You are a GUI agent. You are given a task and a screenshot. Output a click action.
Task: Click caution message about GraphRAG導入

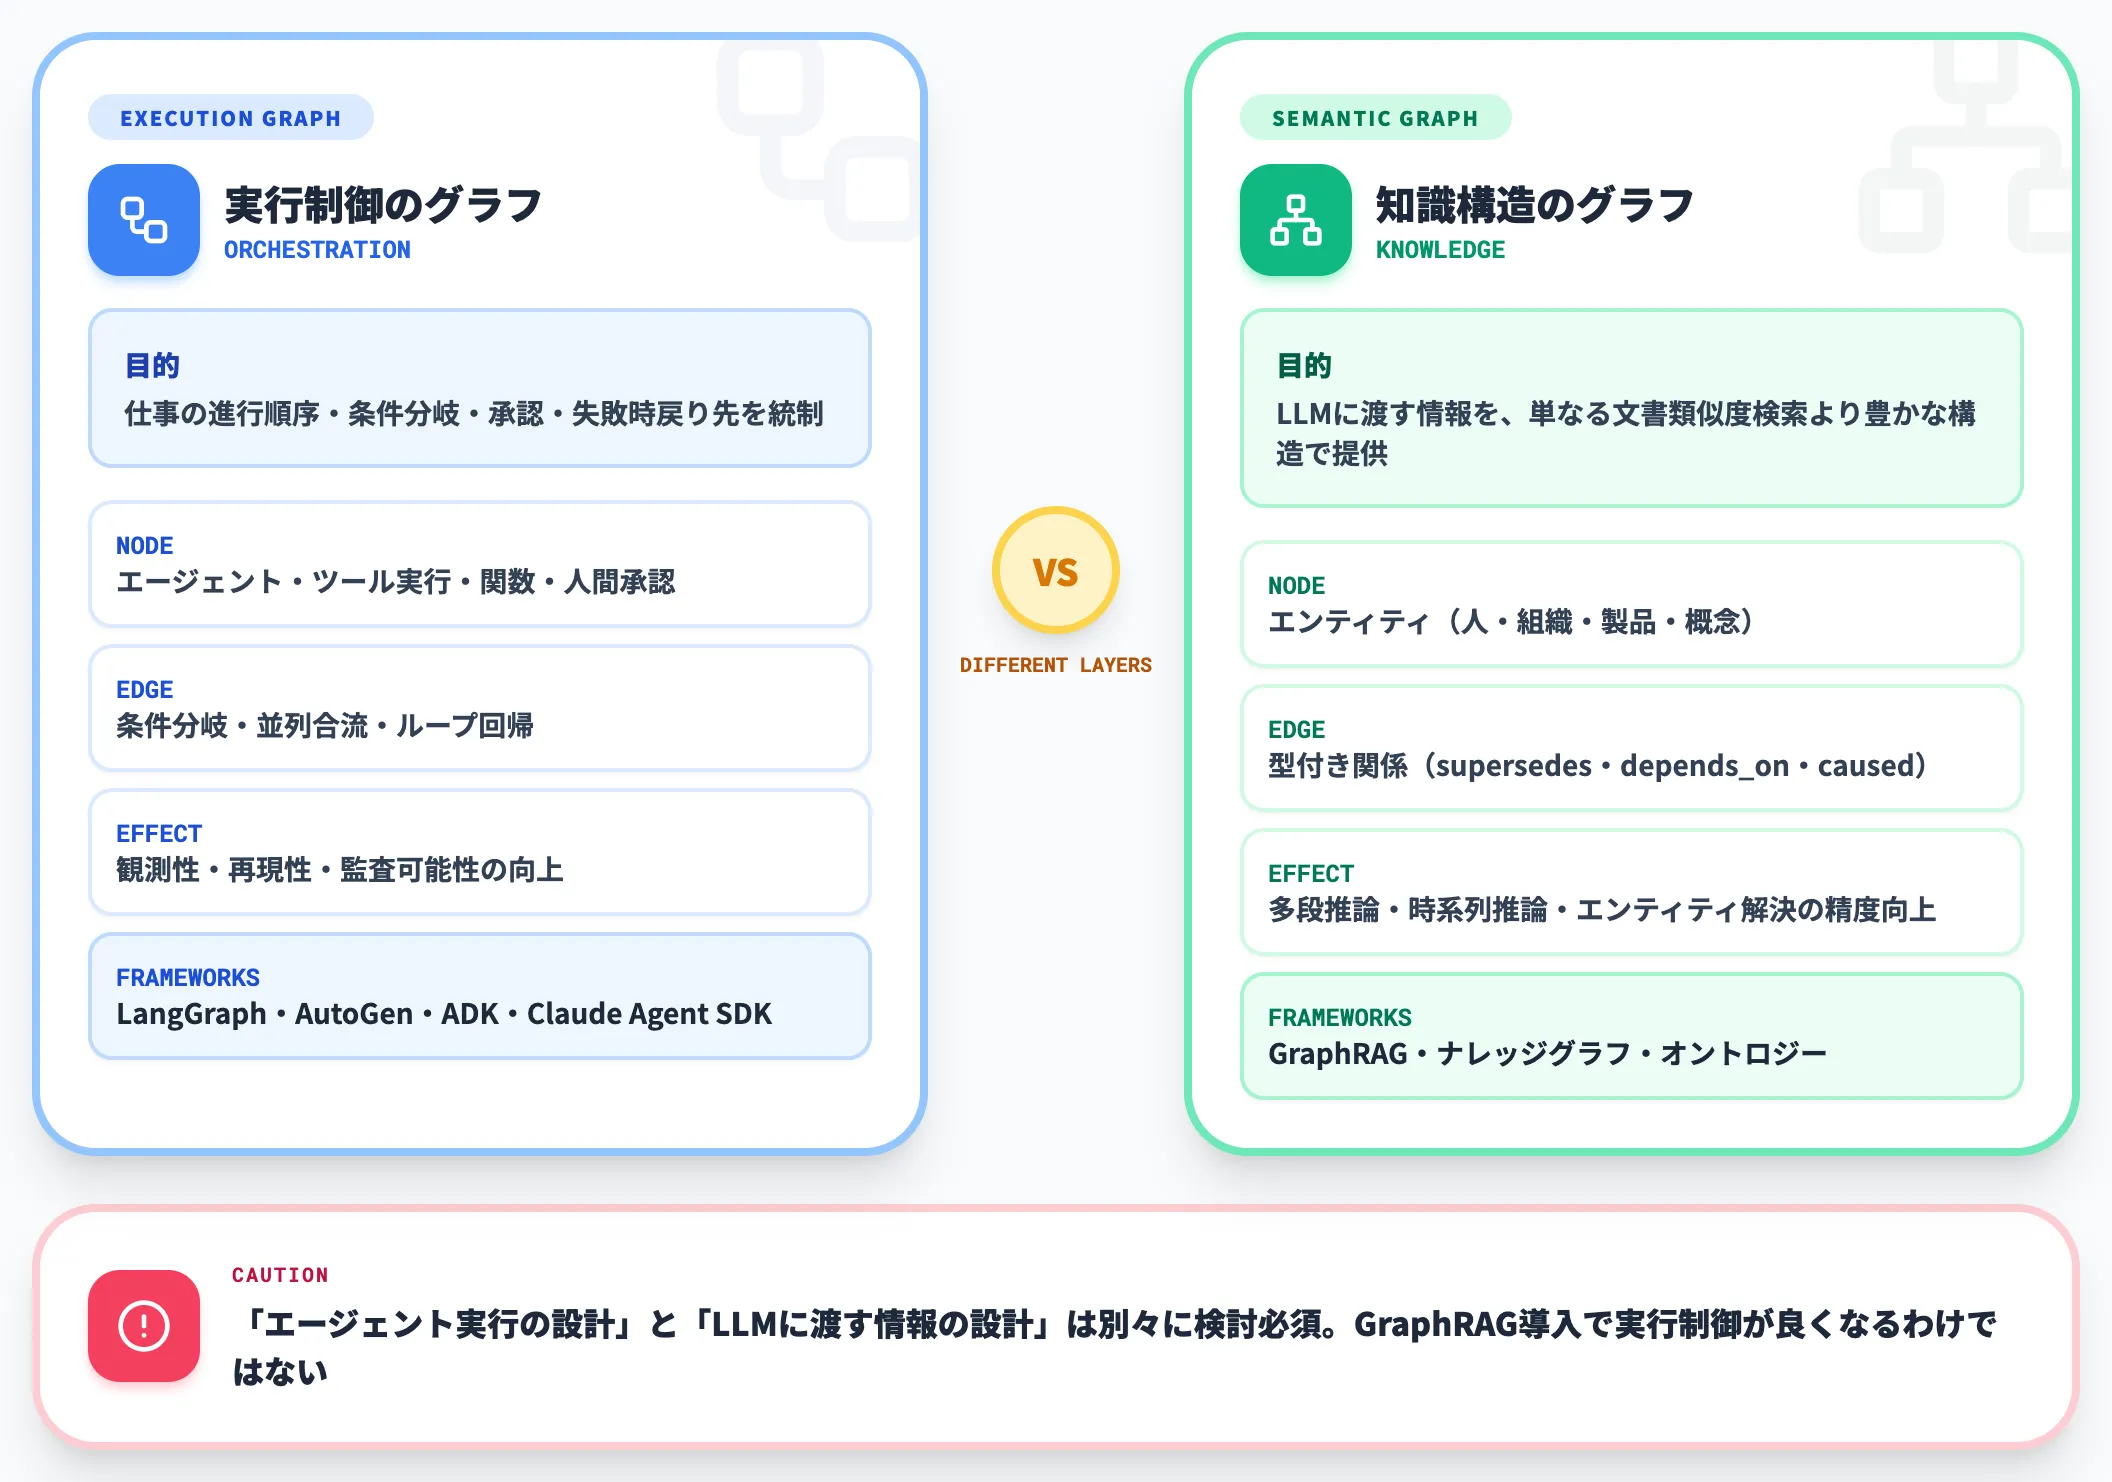point(1114,1347)
